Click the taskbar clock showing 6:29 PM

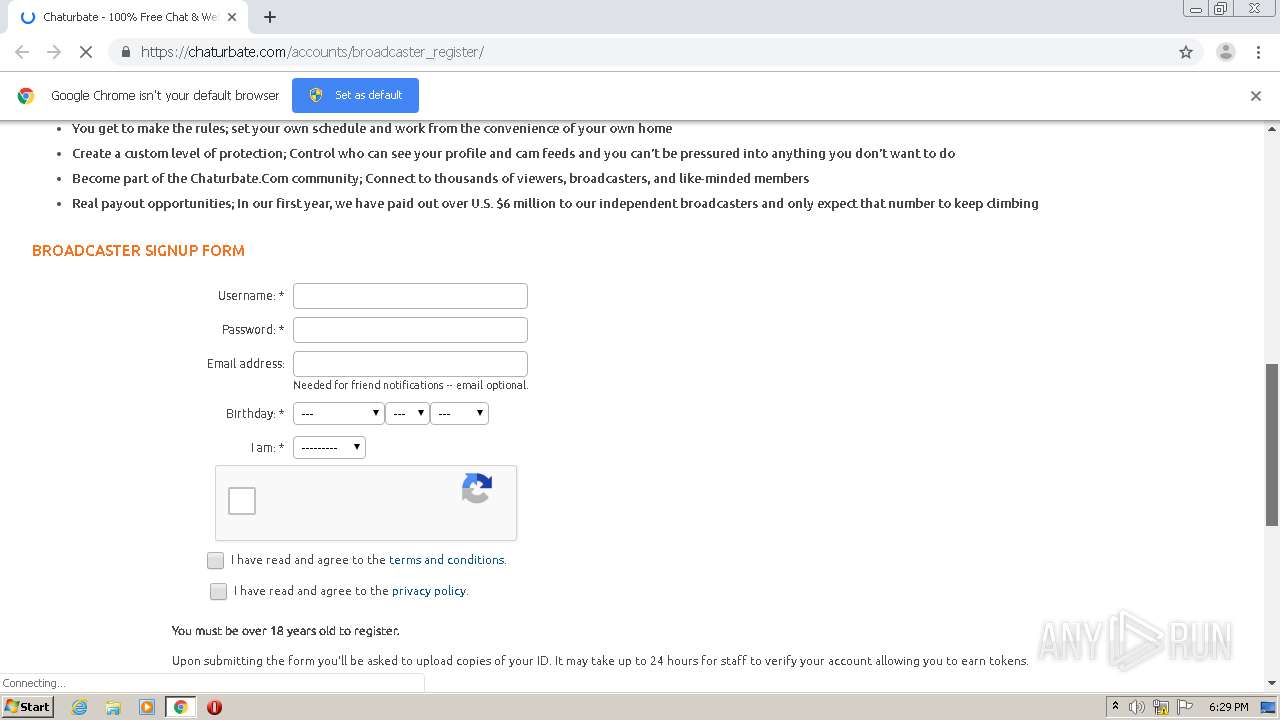tap(1228, 707)
